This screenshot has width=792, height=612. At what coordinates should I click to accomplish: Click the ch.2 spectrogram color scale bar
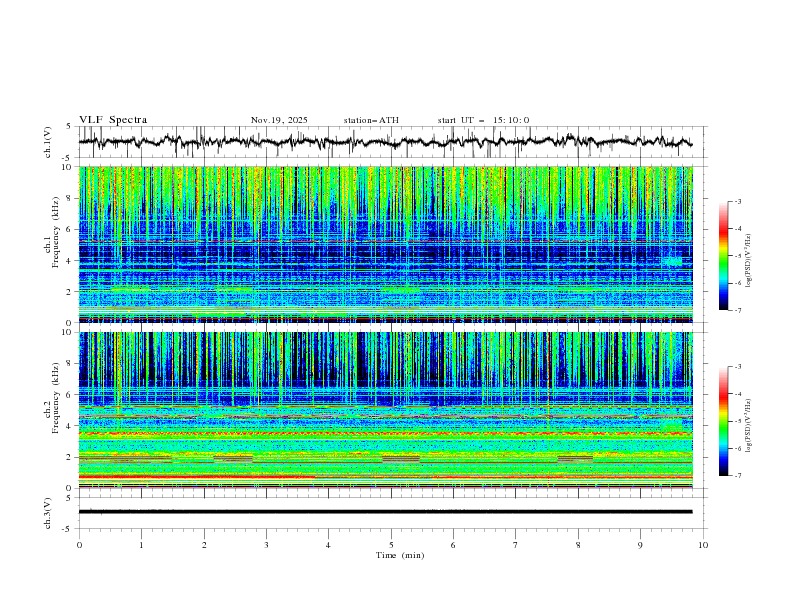[724, 421]
